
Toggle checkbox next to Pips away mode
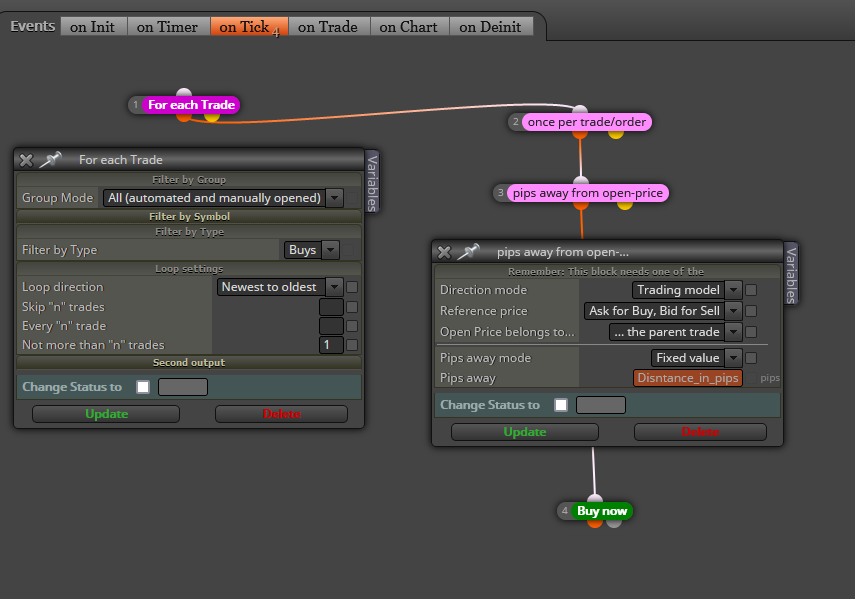751,358
